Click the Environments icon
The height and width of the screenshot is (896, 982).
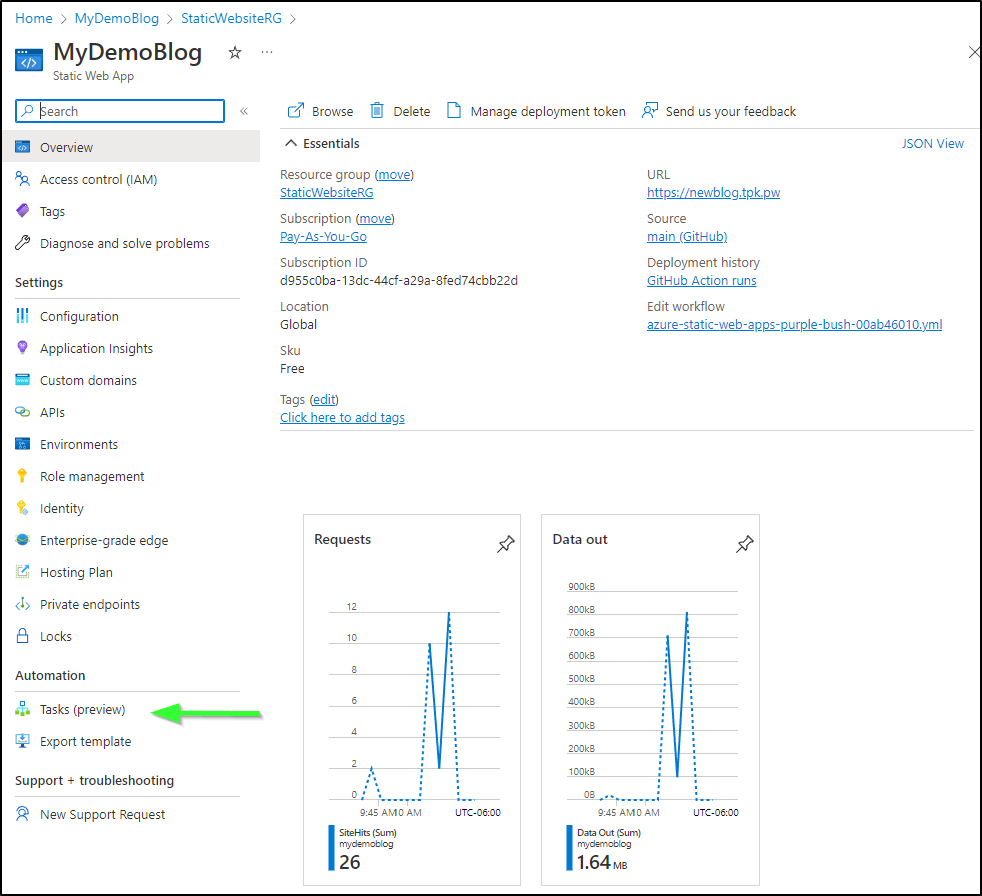tap(23, 444)
